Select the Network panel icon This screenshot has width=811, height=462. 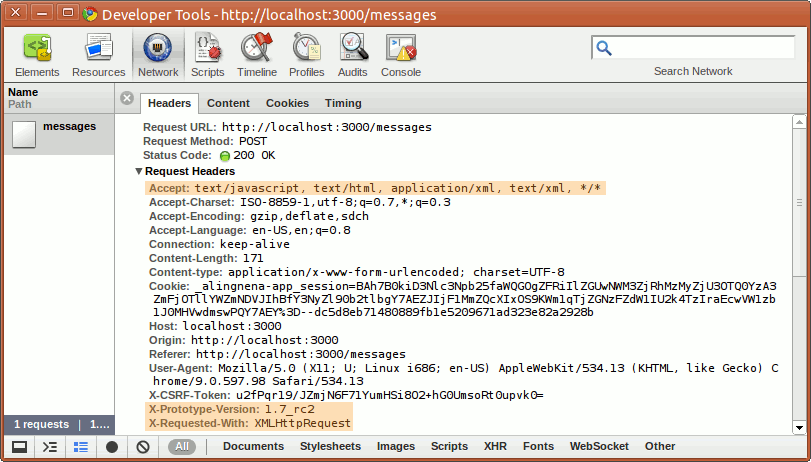click(x=158, y=54)
